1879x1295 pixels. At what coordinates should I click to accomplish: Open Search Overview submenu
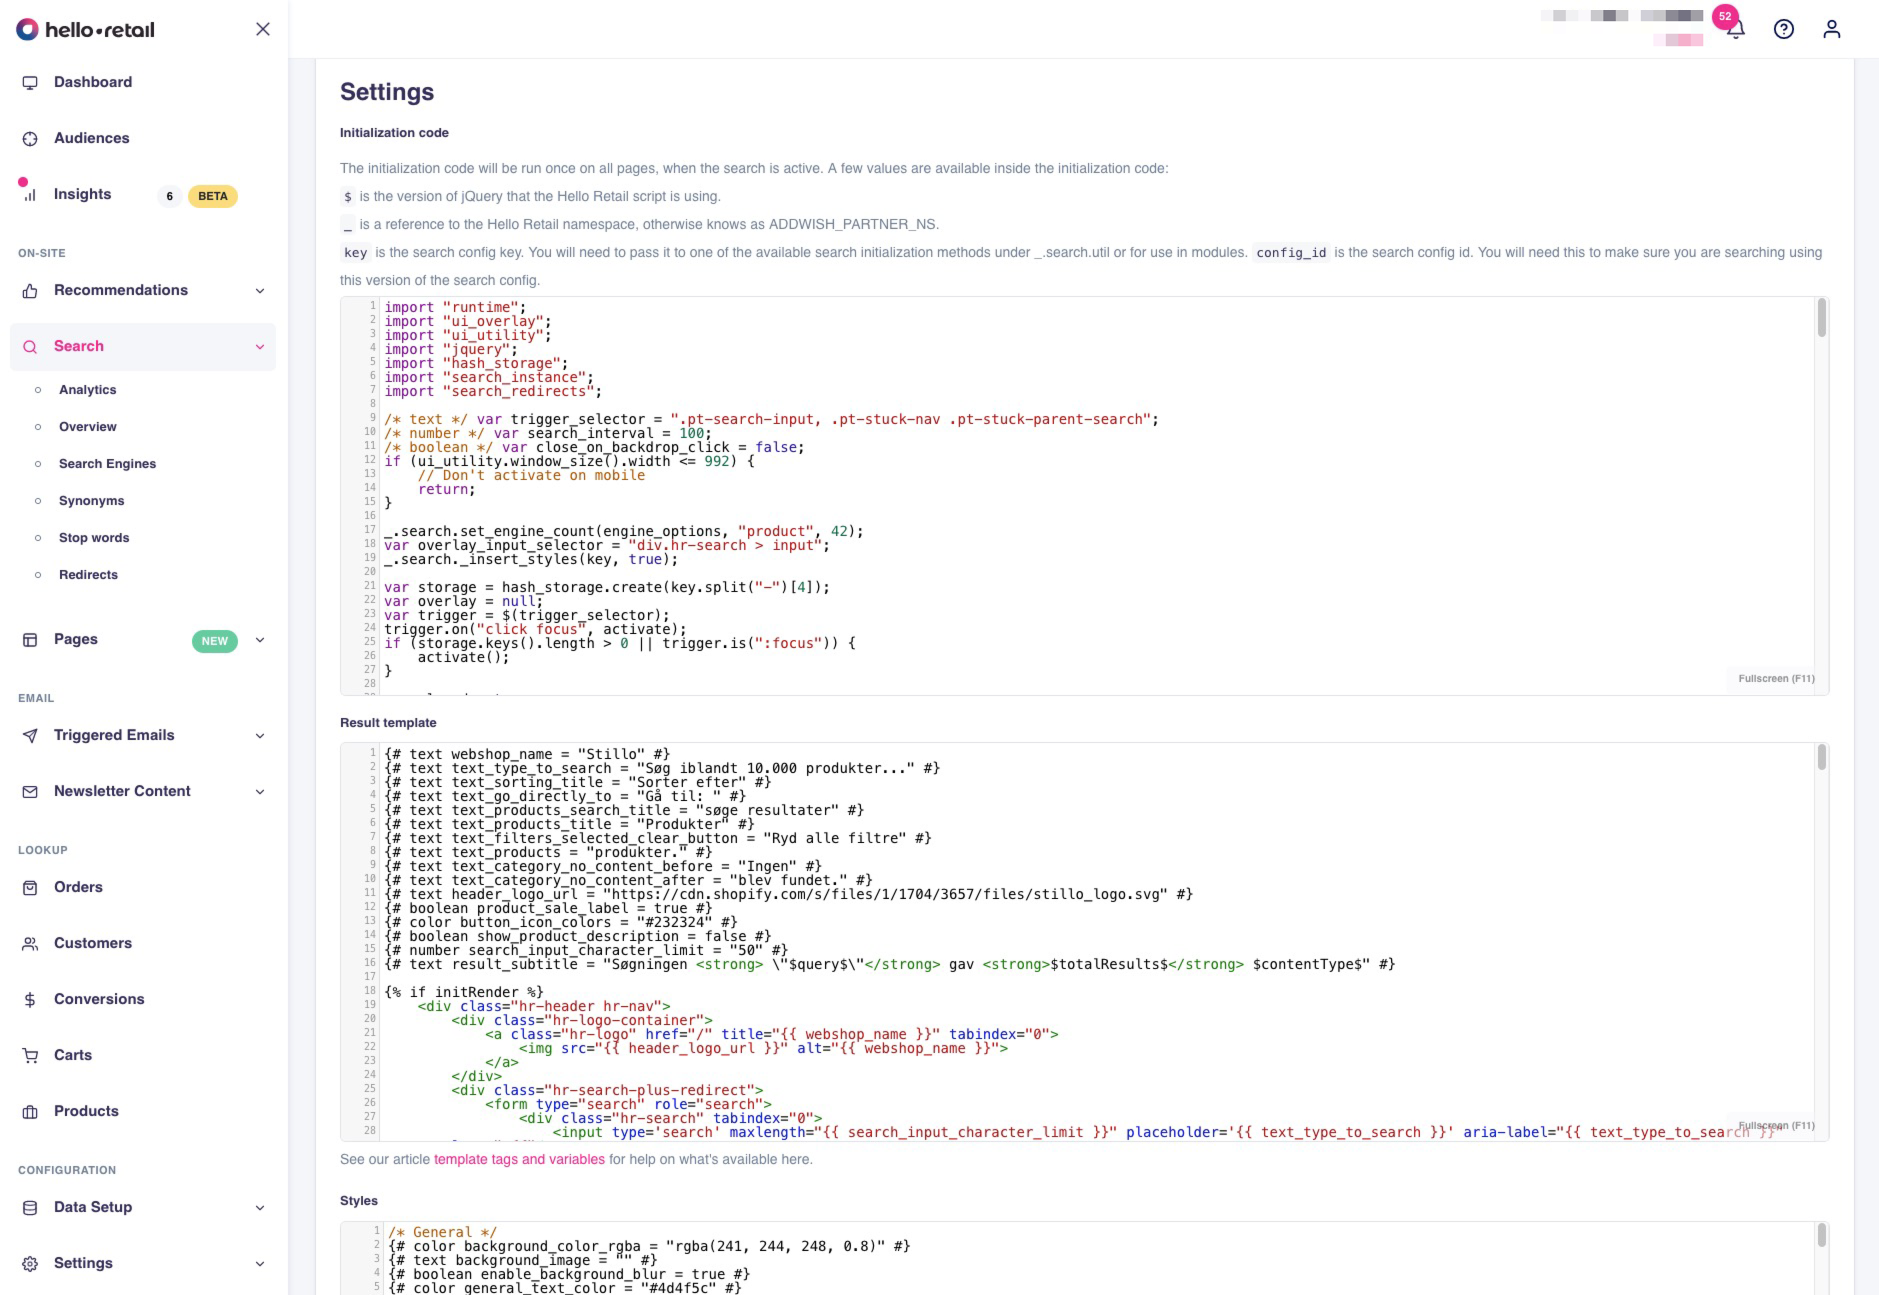pos(87,427)
